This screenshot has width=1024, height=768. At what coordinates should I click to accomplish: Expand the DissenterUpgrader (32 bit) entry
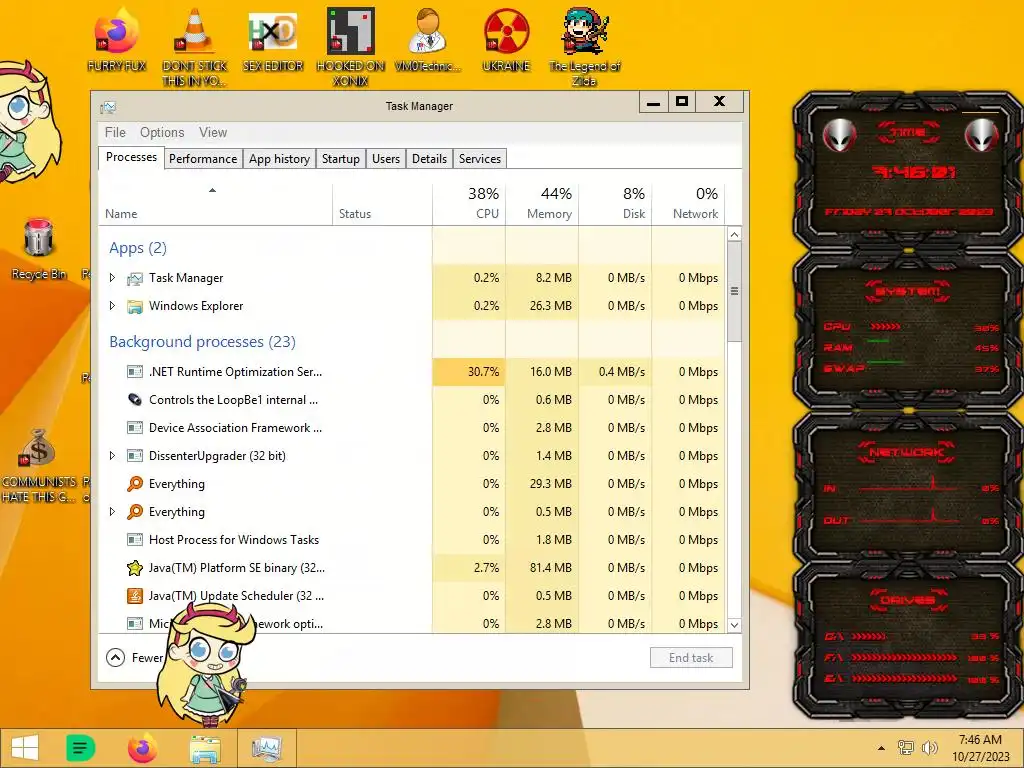pyautogui.click(x=112, y=456)
